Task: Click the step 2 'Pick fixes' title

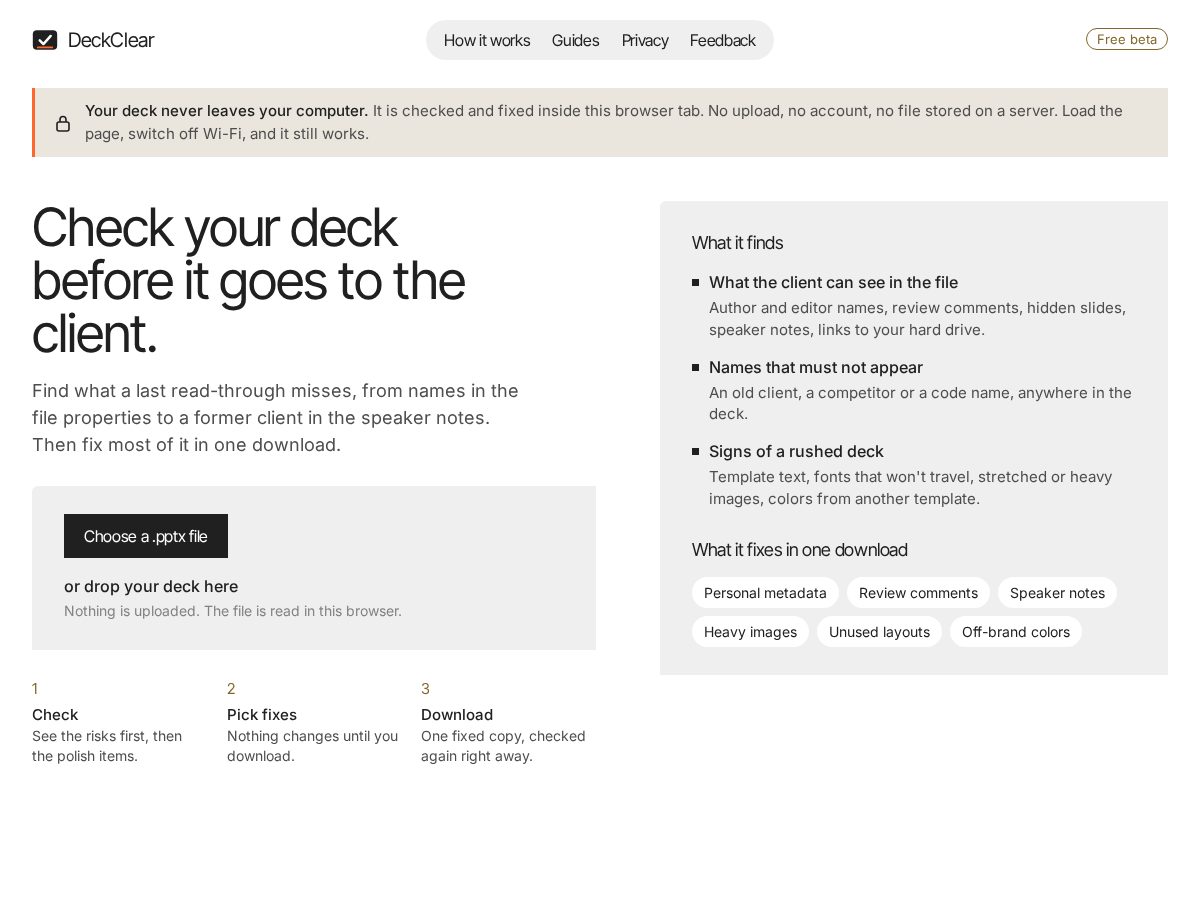Action: point(262,714)
